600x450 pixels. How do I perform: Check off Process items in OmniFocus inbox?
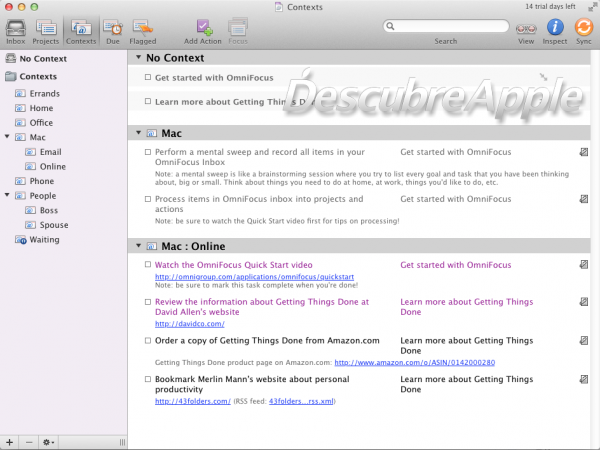tap(148, 199)
